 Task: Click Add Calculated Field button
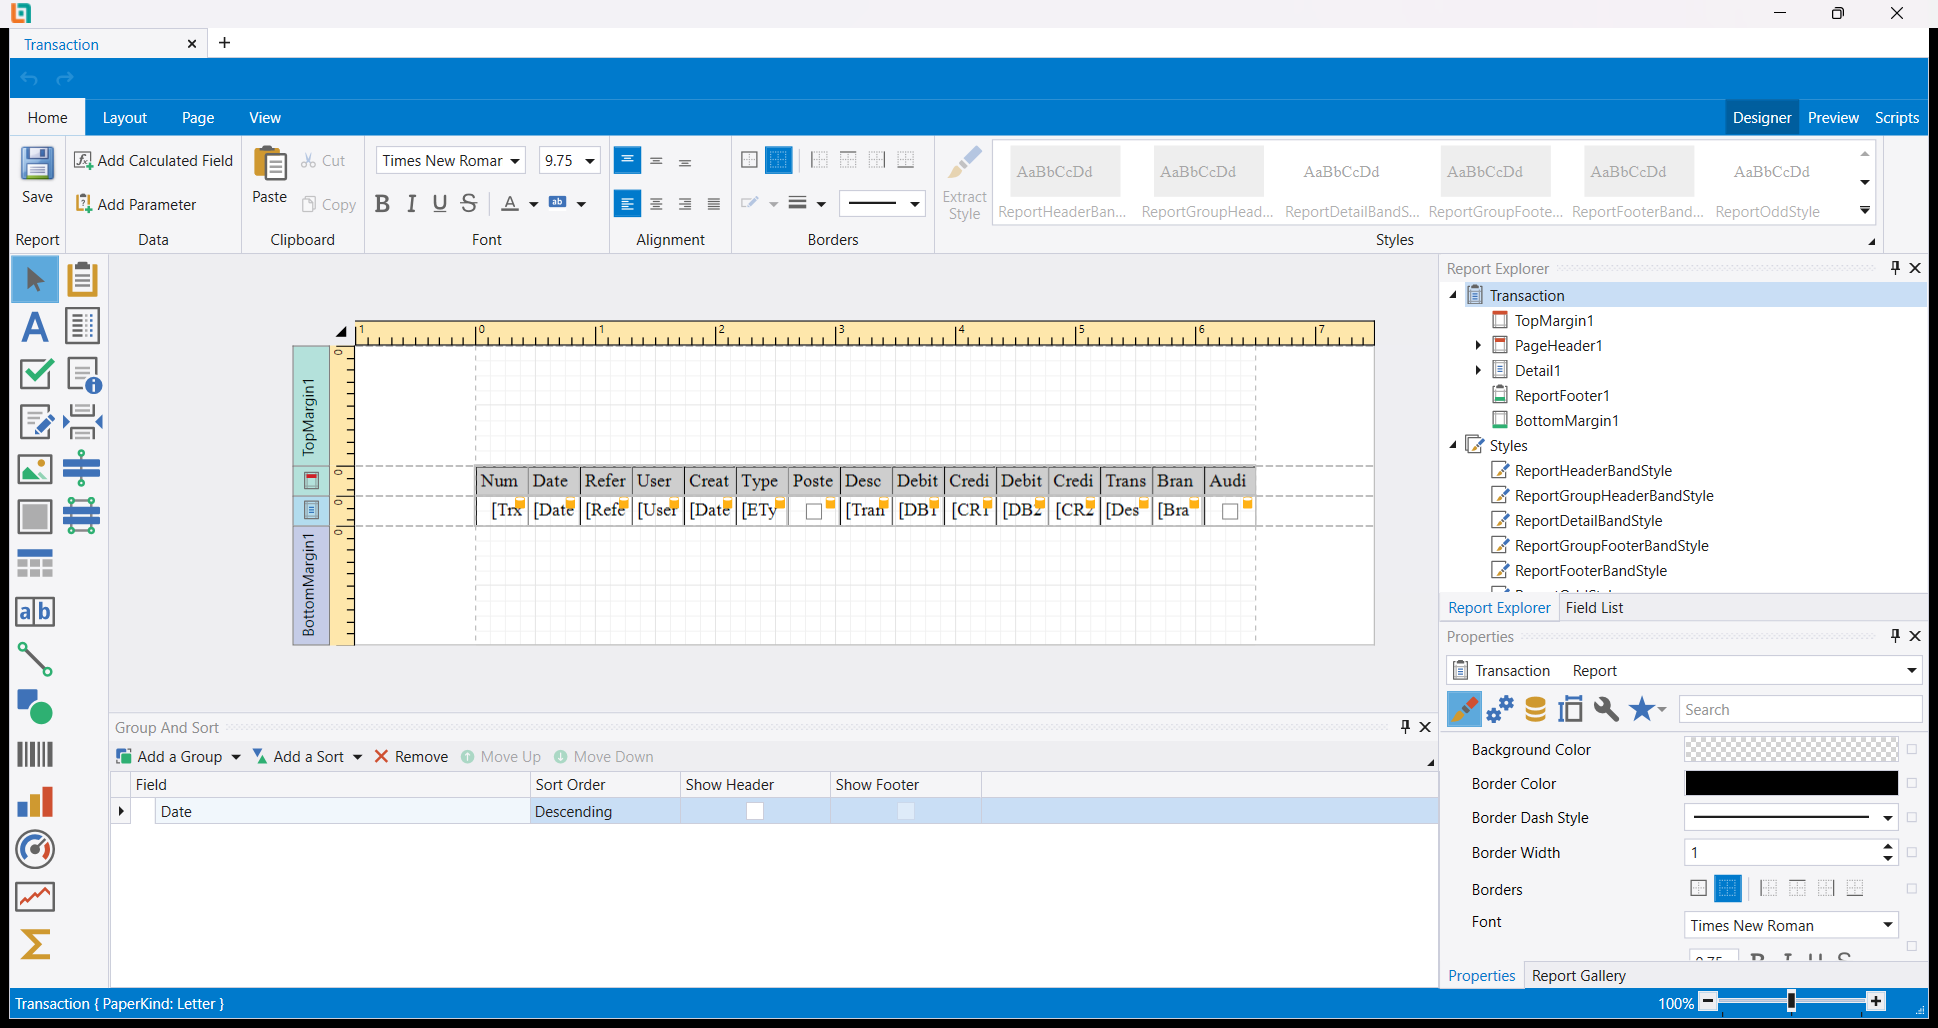click(x=153, y=160)
